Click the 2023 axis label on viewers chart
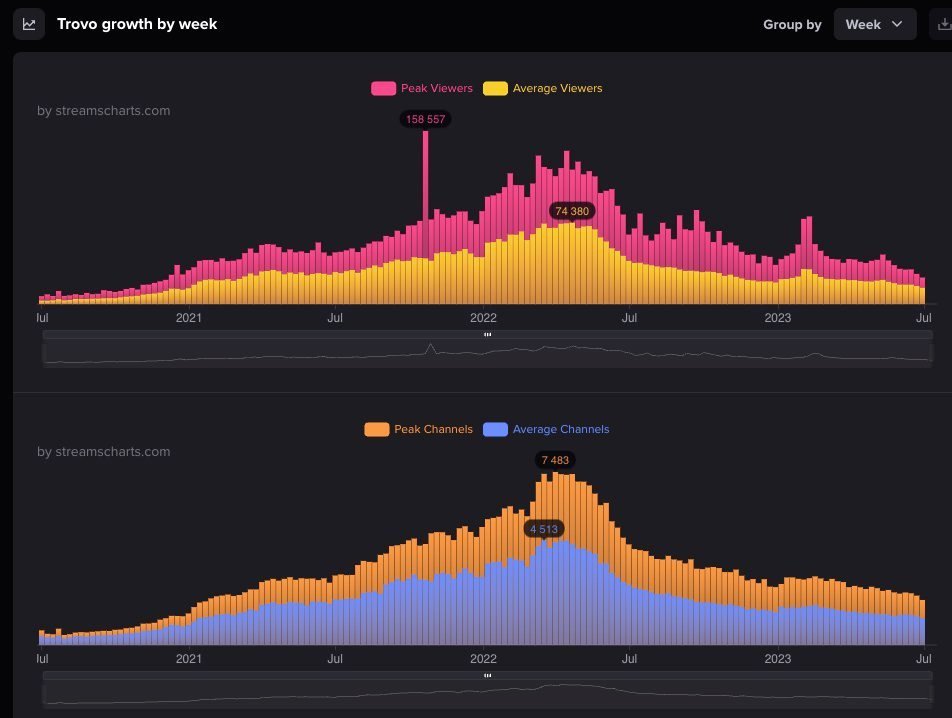Screen dimensions: 952x718 click(778, 318)
